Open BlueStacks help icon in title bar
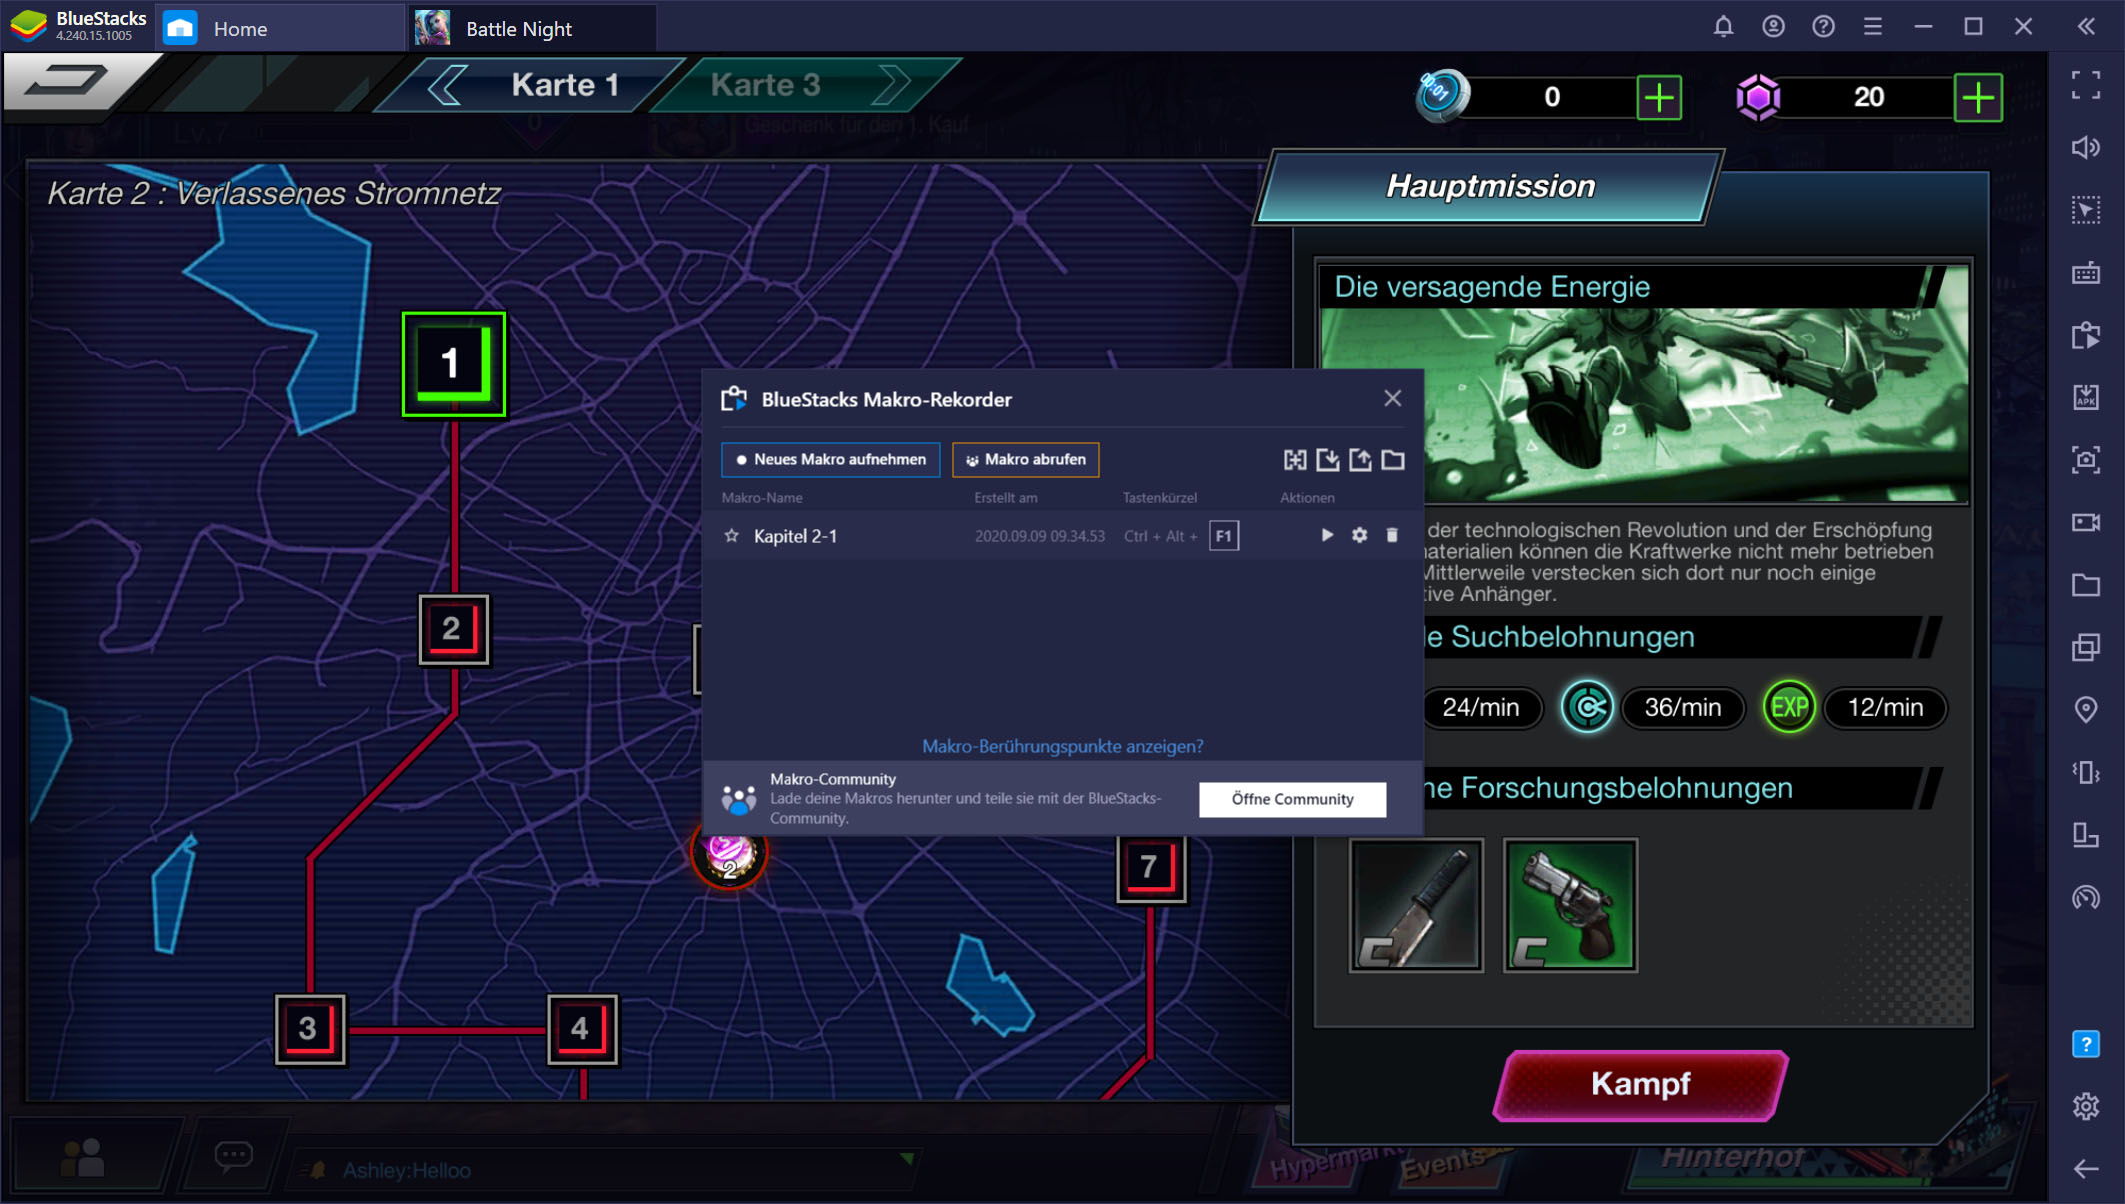The width and height of the screenshot is (2125, 1204). tap(1823, 27)
